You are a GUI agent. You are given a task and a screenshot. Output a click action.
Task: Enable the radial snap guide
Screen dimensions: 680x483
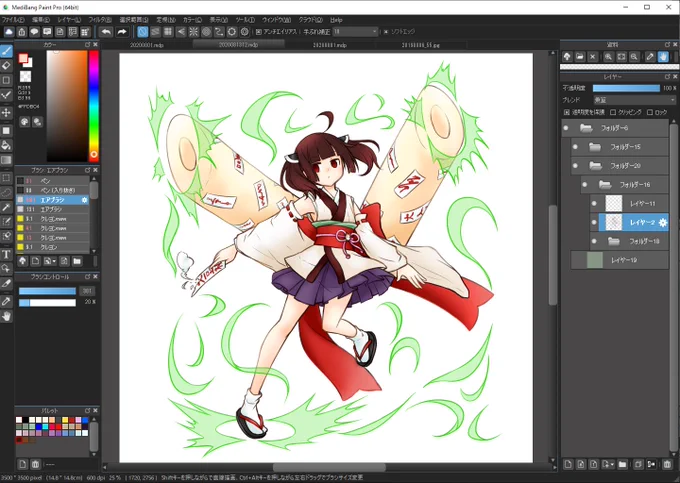coord(193,32)
